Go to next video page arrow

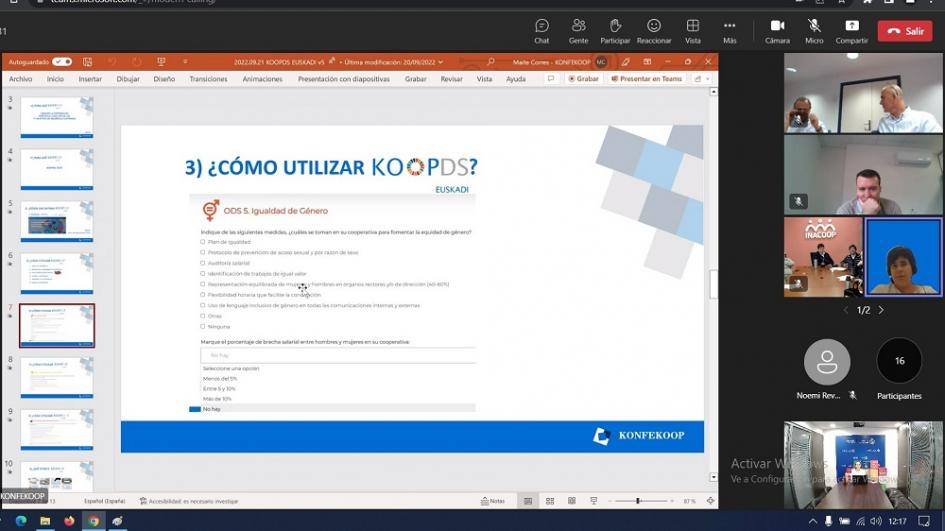click(x=881, y=310)
